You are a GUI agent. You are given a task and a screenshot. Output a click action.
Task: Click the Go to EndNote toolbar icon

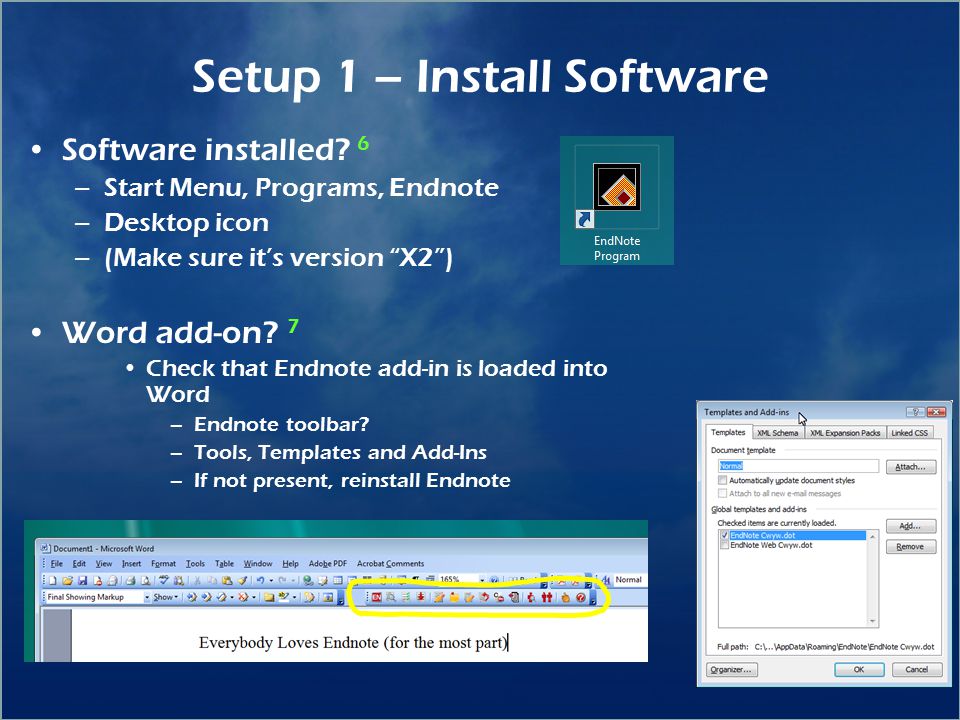point(377,598)
